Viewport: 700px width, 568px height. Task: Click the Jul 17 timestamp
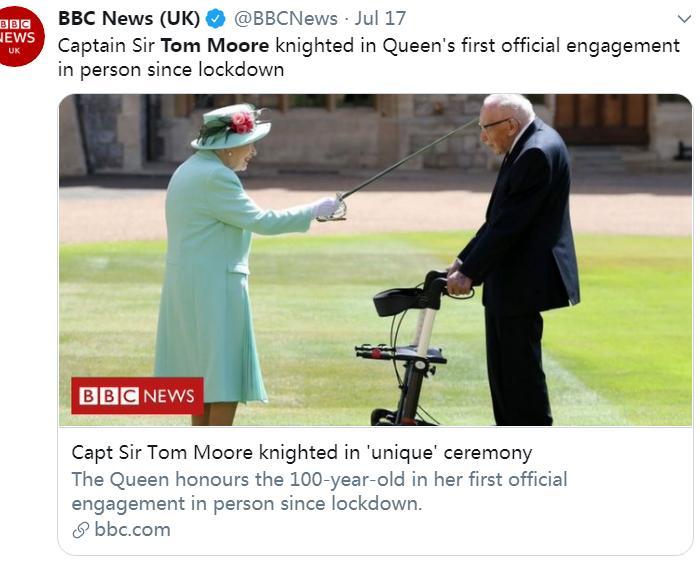click(x=383, y=19)
